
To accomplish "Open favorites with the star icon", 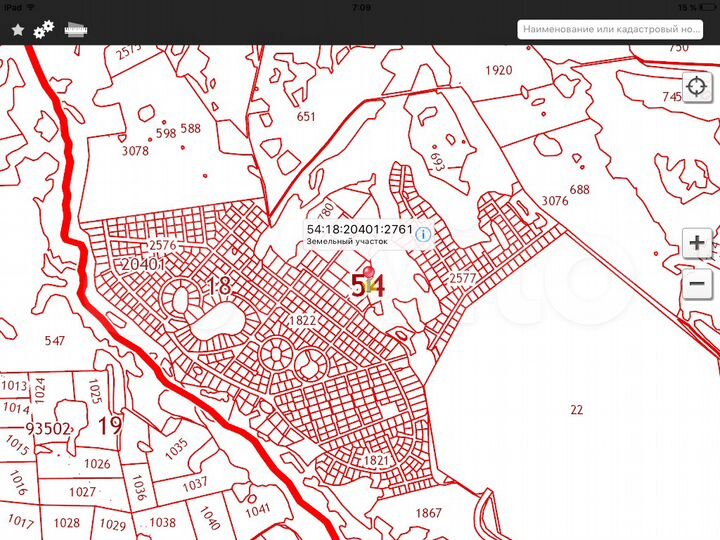I will point(17,30).
